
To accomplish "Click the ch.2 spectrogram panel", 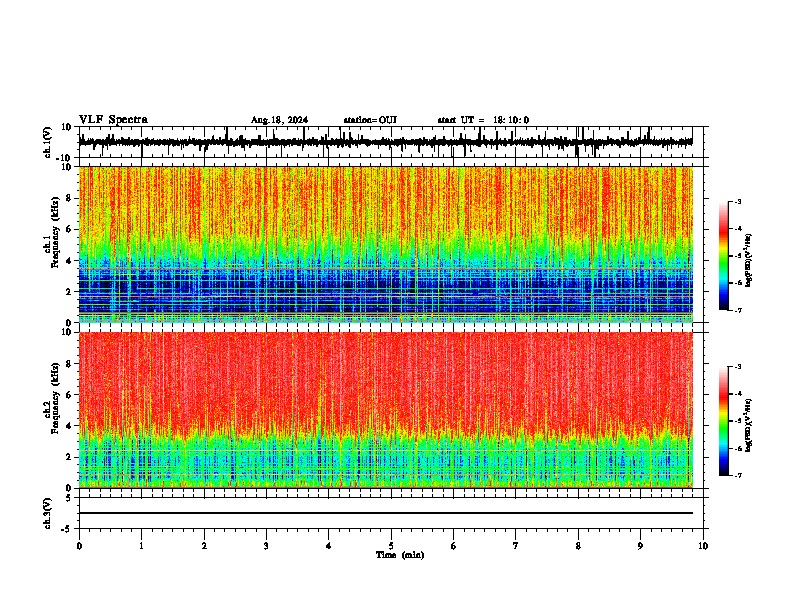I will 386,410.
